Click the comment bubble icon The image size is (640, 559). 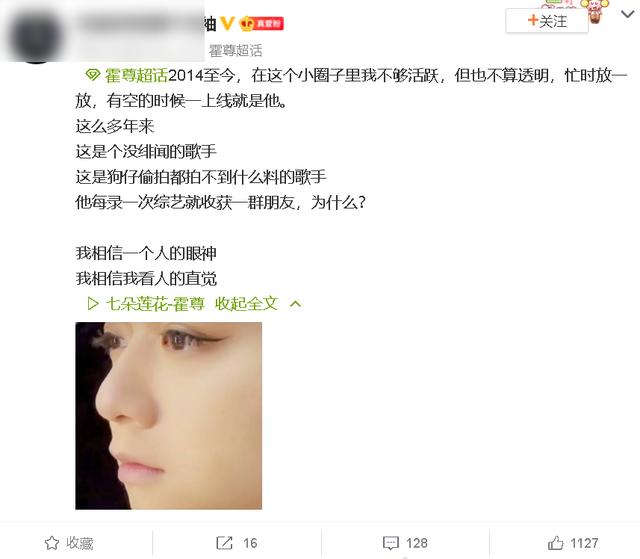coord(391,543)
